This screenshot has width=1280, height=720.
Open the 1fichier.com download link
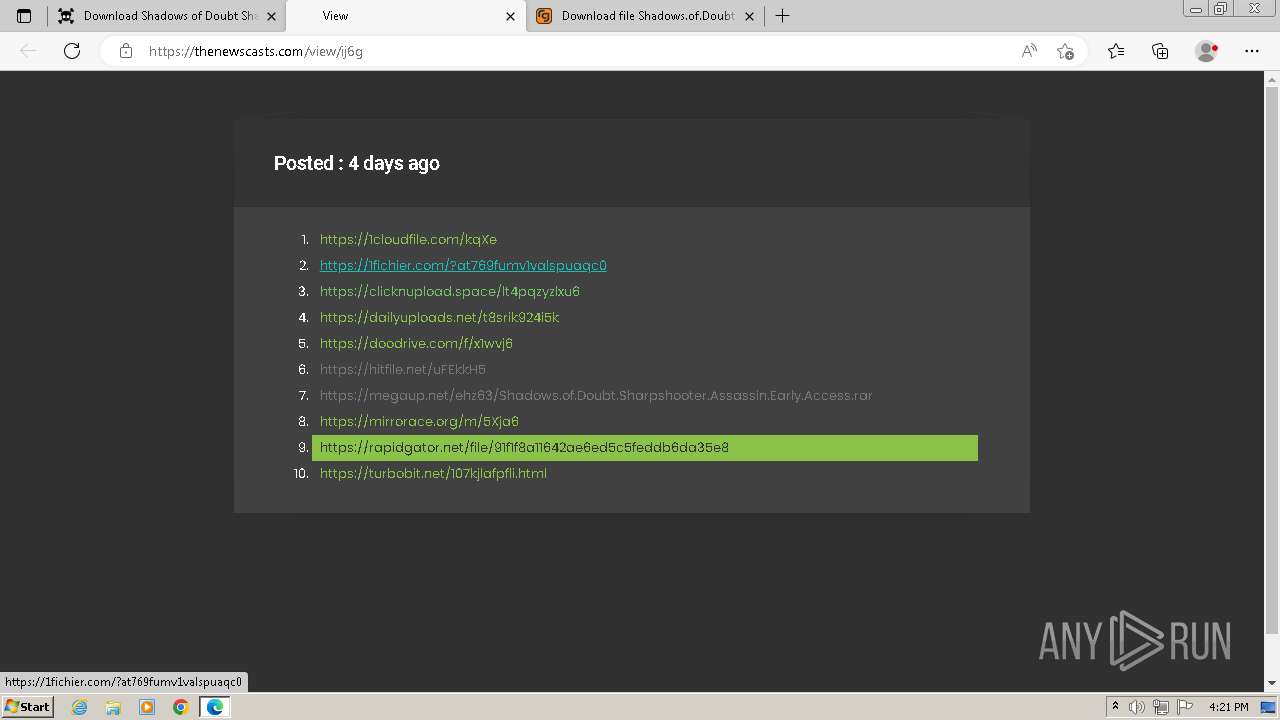[463, 265]
